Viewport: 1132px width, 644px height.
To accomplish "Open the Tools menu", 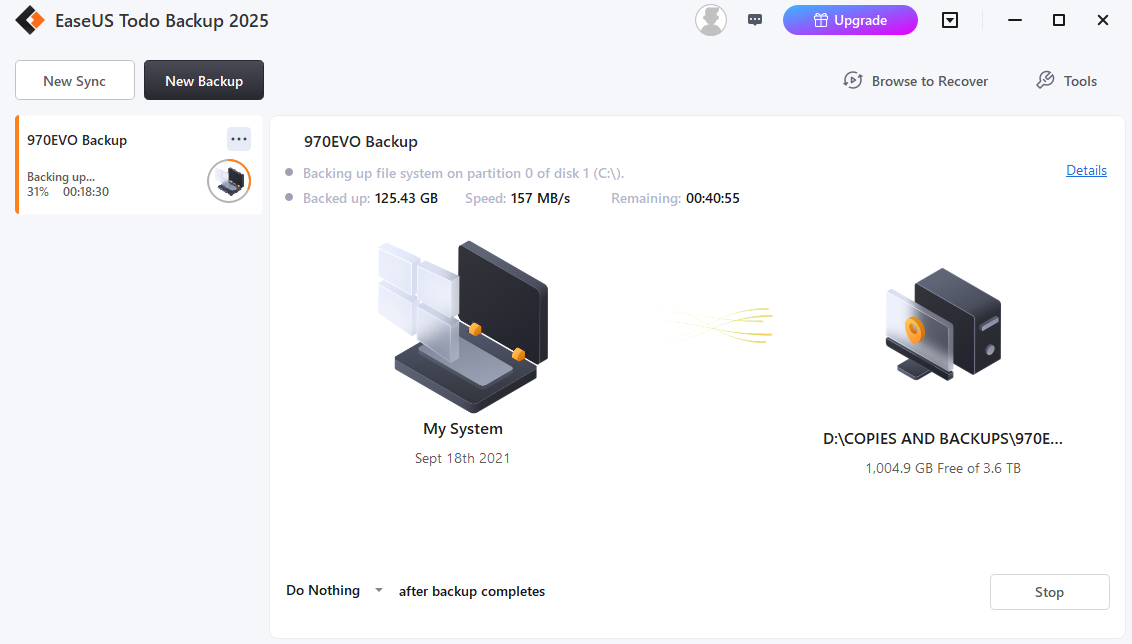I will coord(1066,81).
